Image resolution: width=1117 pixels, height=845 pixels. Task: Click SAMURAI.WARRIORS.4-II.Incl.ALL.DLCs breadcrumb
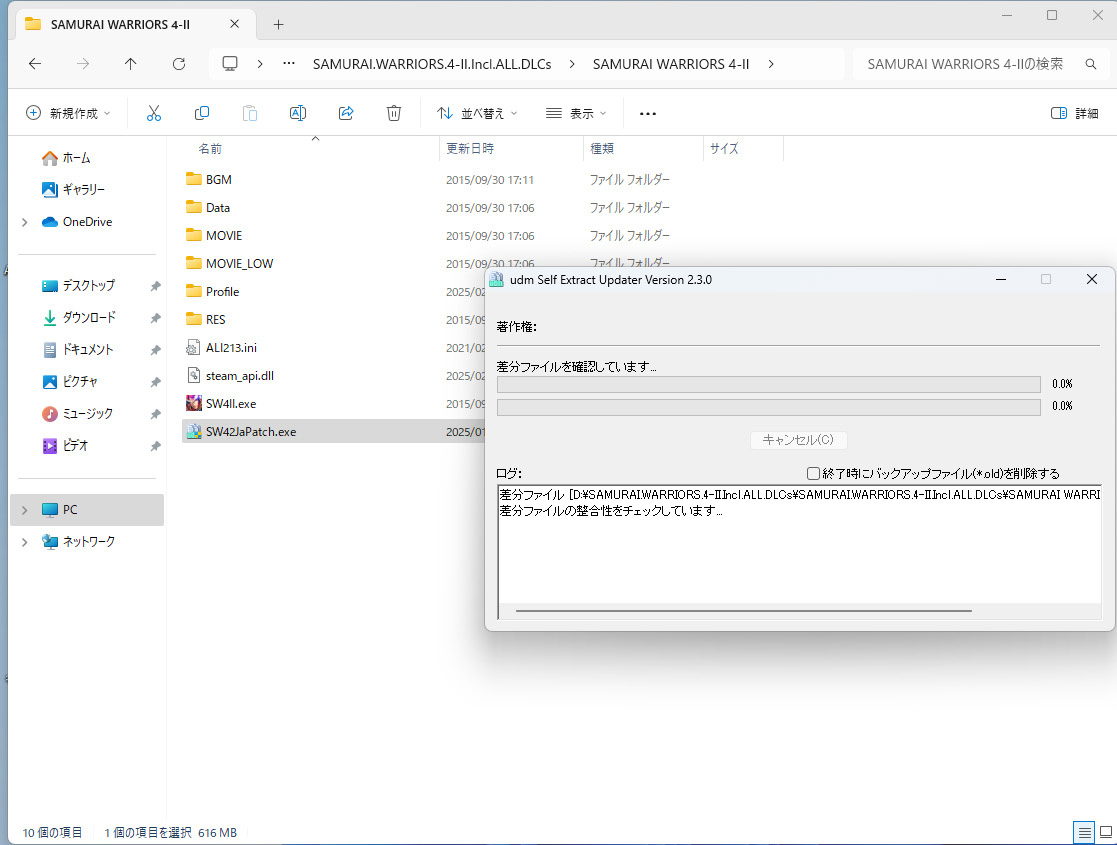click(432, 64)
